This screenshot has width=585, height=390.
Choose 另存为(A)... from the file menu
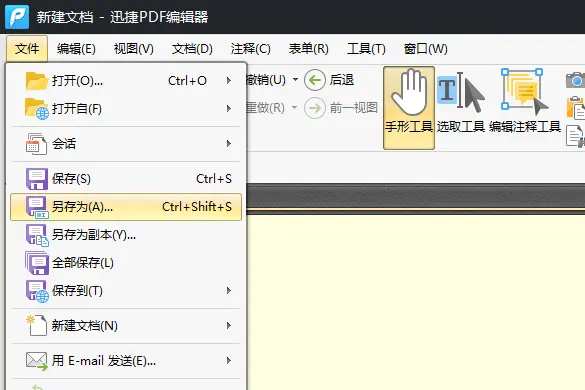(x=126, y=207)
